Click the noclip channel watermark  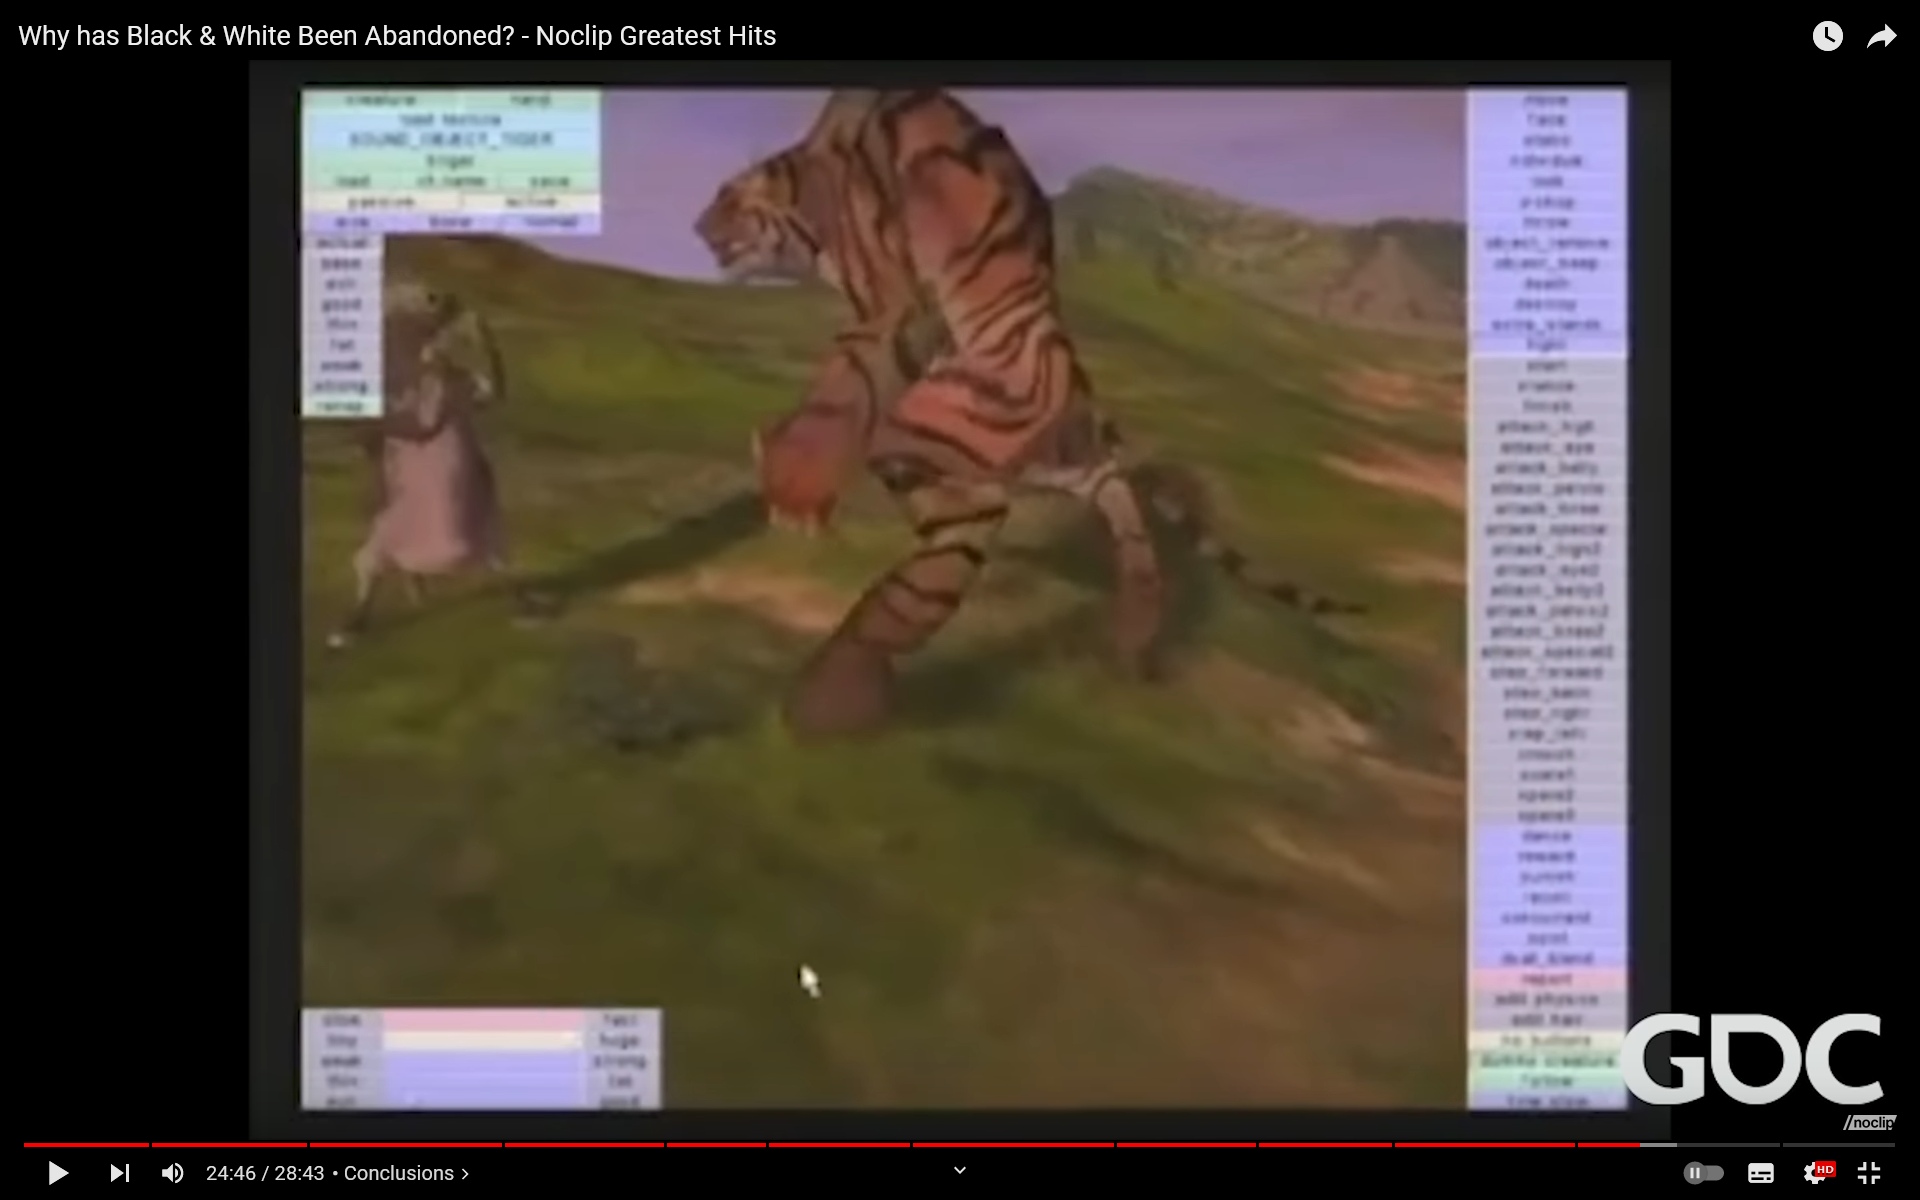point(1869,1123)
